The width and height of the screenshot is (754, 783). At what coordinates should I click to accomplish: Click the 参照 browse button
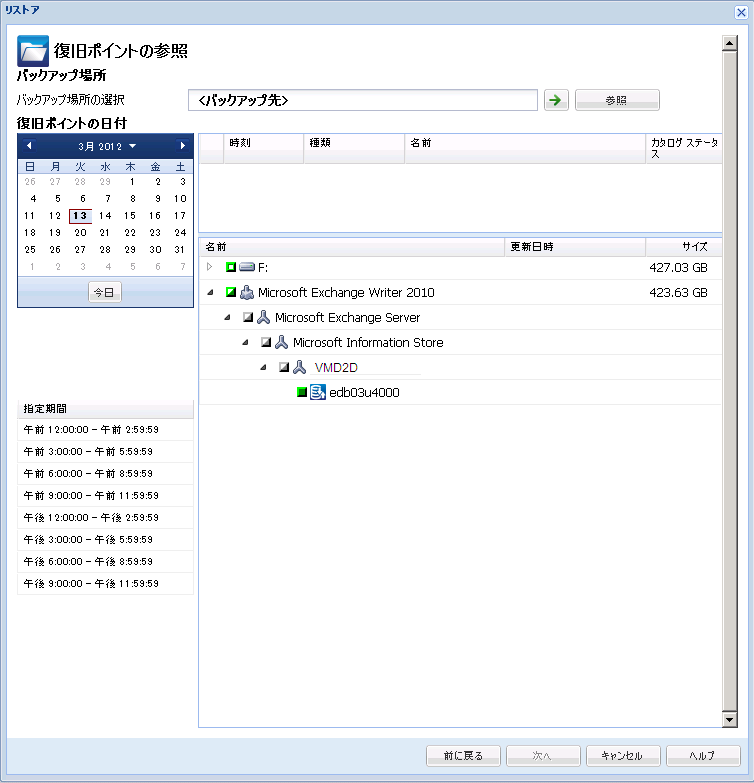pyautogui.click(x=617, y=100)
